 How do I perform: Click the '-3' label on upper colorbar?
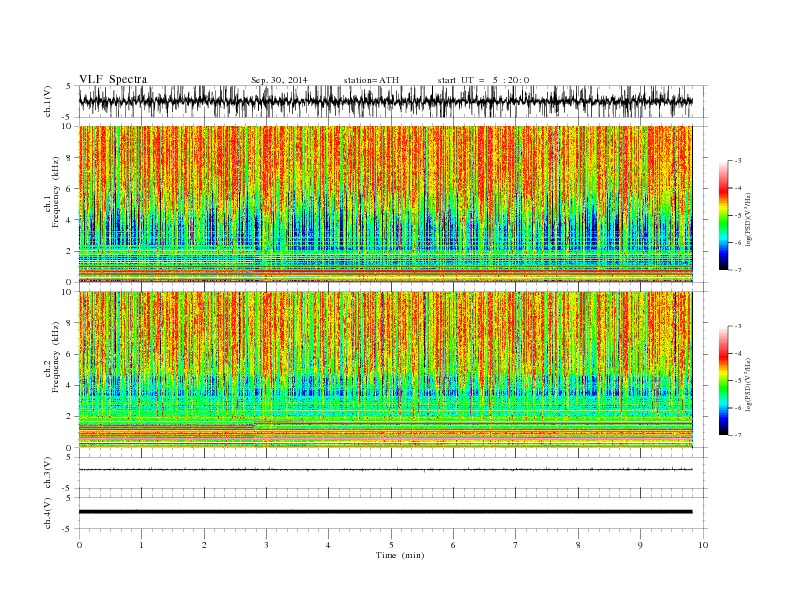(738, 161)
